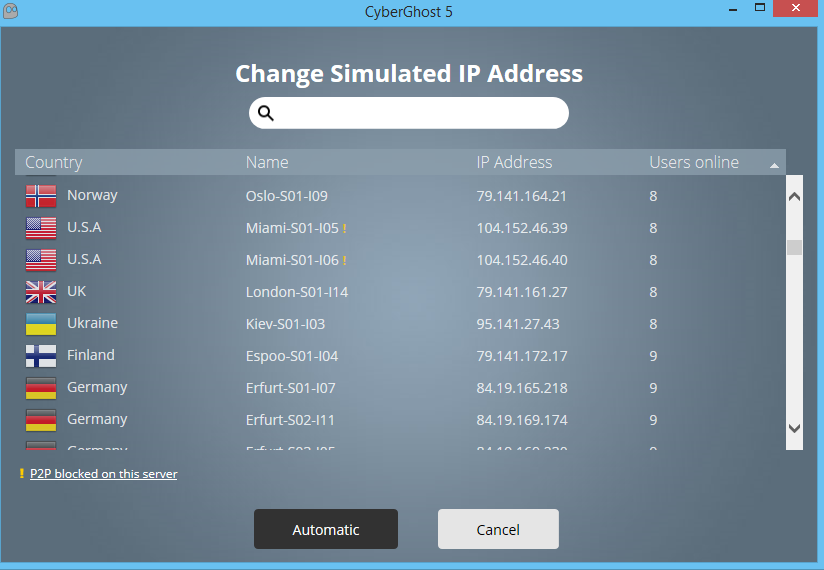
Task: Focus the server search input field
Action: click(409, 113)
